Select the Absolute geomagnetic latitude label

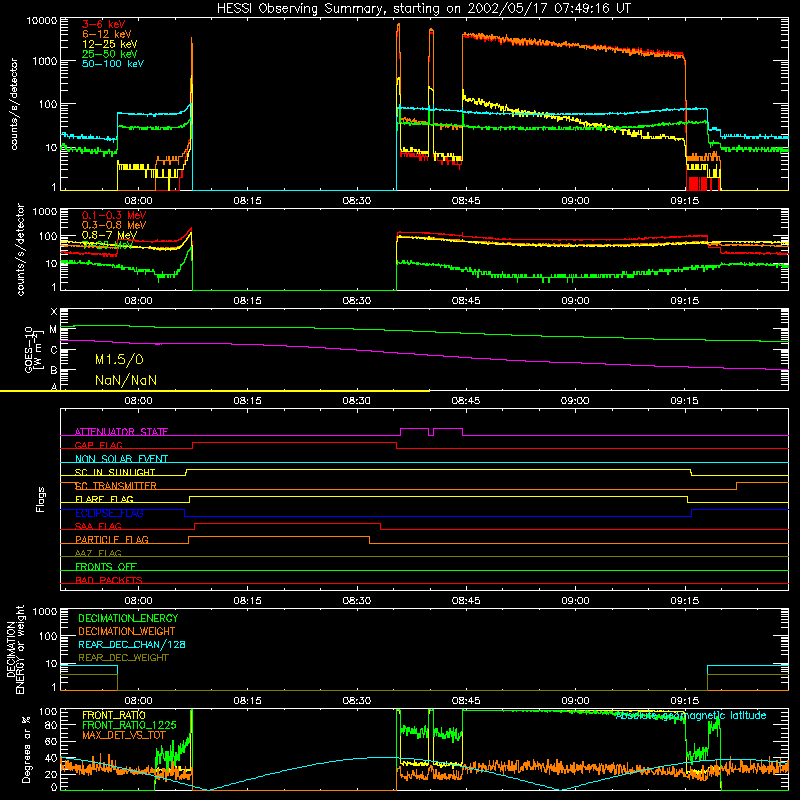click(691, 715)
